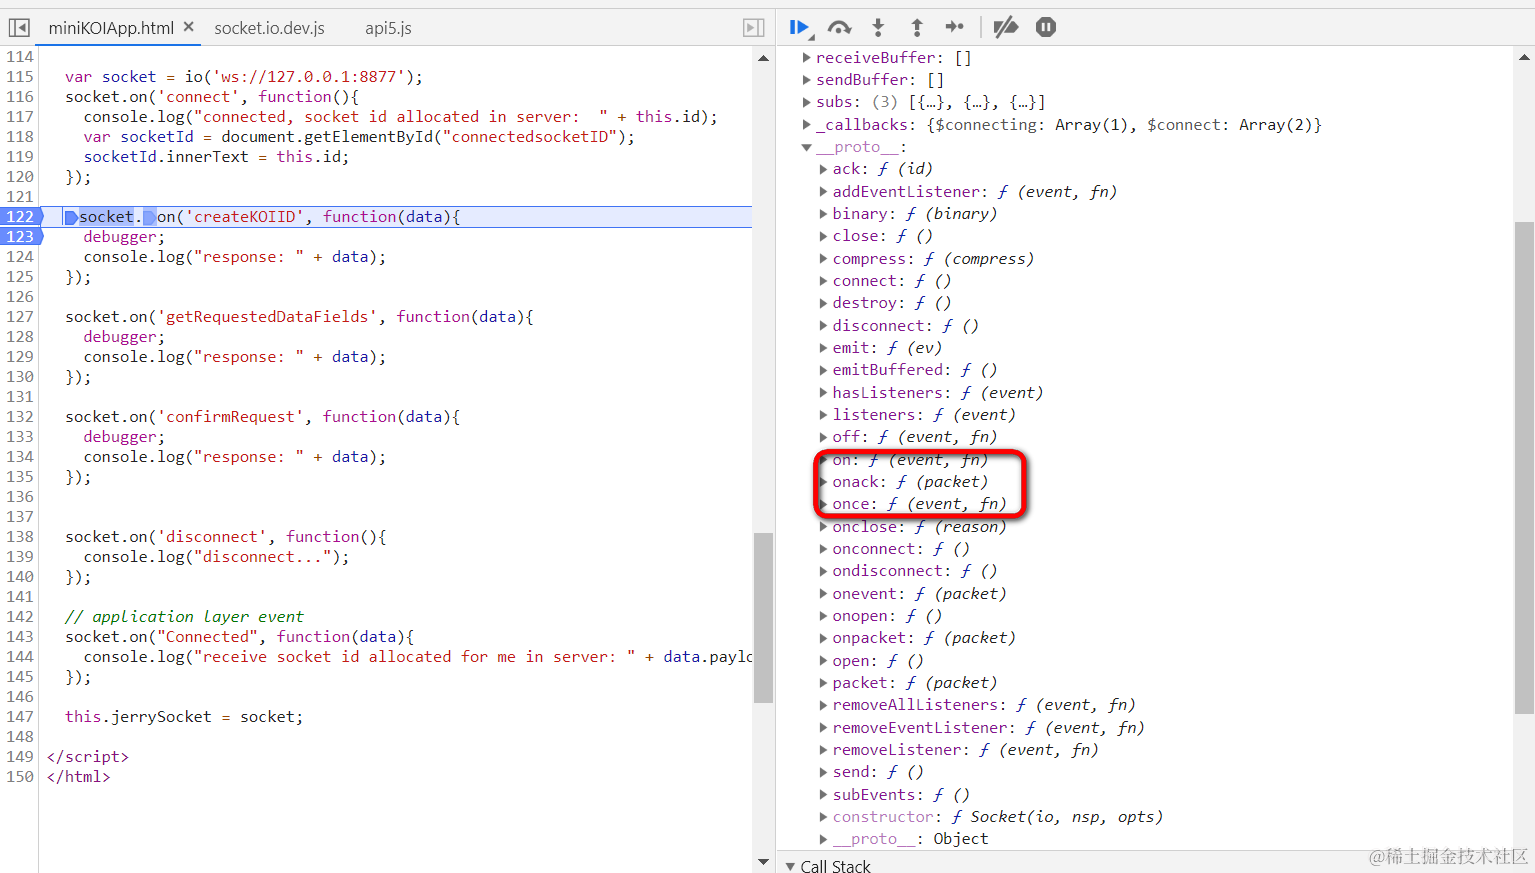Image resolution: width=1535 pixels, height=873 pixels.
Task: Step into next function call
Action: (x=878, y=27)
